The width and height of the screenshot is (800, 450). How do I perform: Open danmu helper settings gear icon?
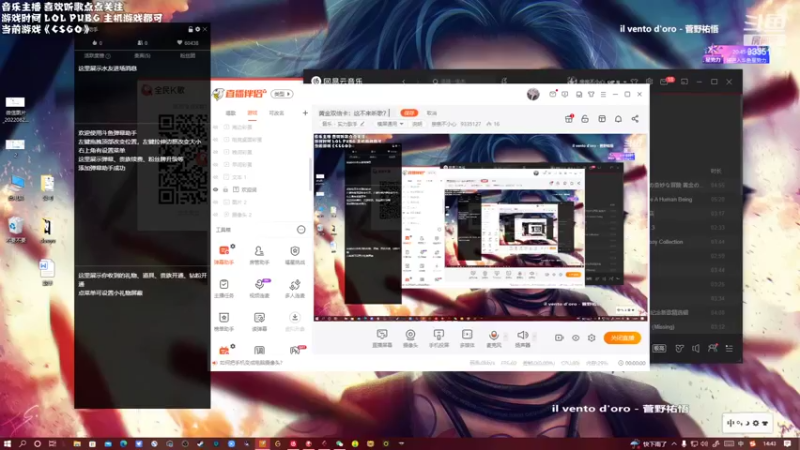tap(197, 29)
